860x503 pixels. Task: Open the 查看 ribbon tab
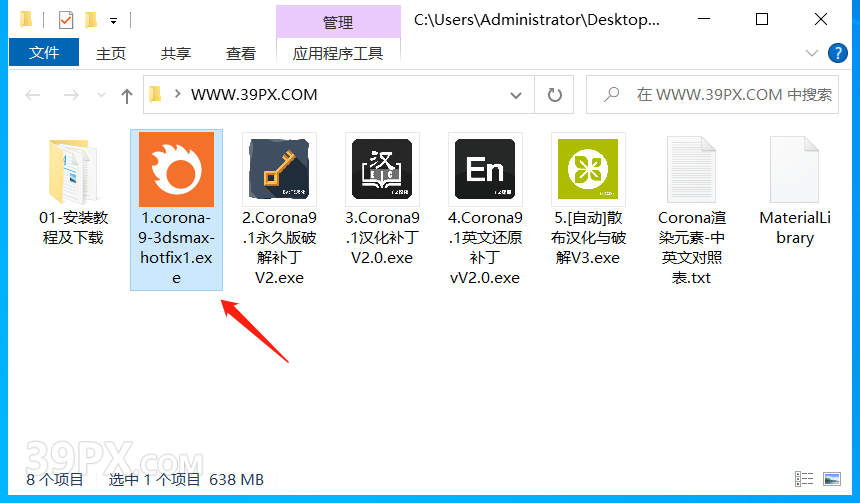coord(240,53)
